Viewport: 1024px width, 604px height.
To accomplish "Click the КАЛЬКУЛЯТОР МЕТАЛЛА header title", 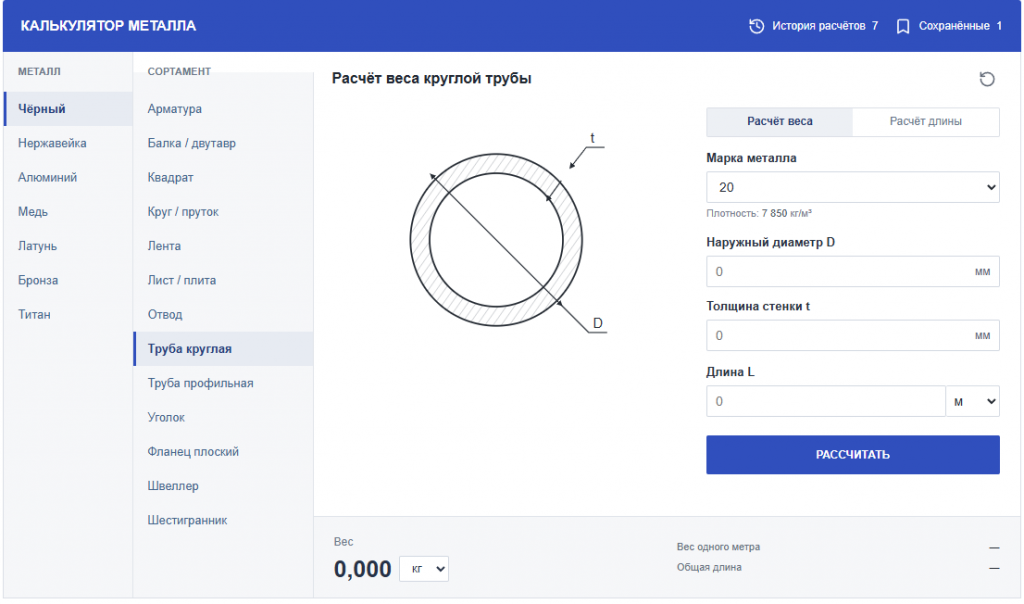I will coord(108,26).
